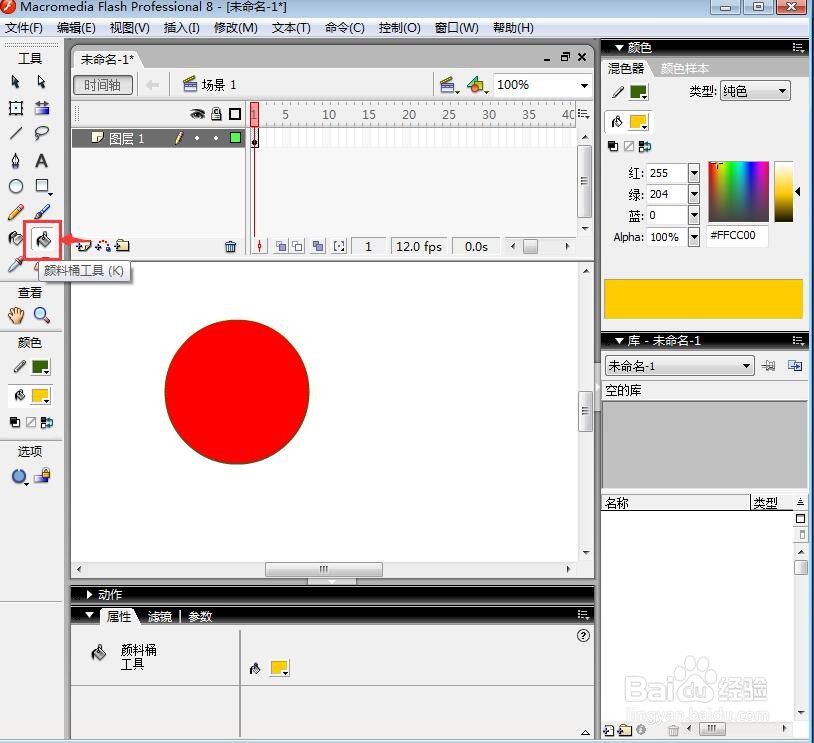Image resolution: width=814 pixels, height=743 pixels.
Task: Toggle Edit Multiple Frames button
Action: point(318,247)
